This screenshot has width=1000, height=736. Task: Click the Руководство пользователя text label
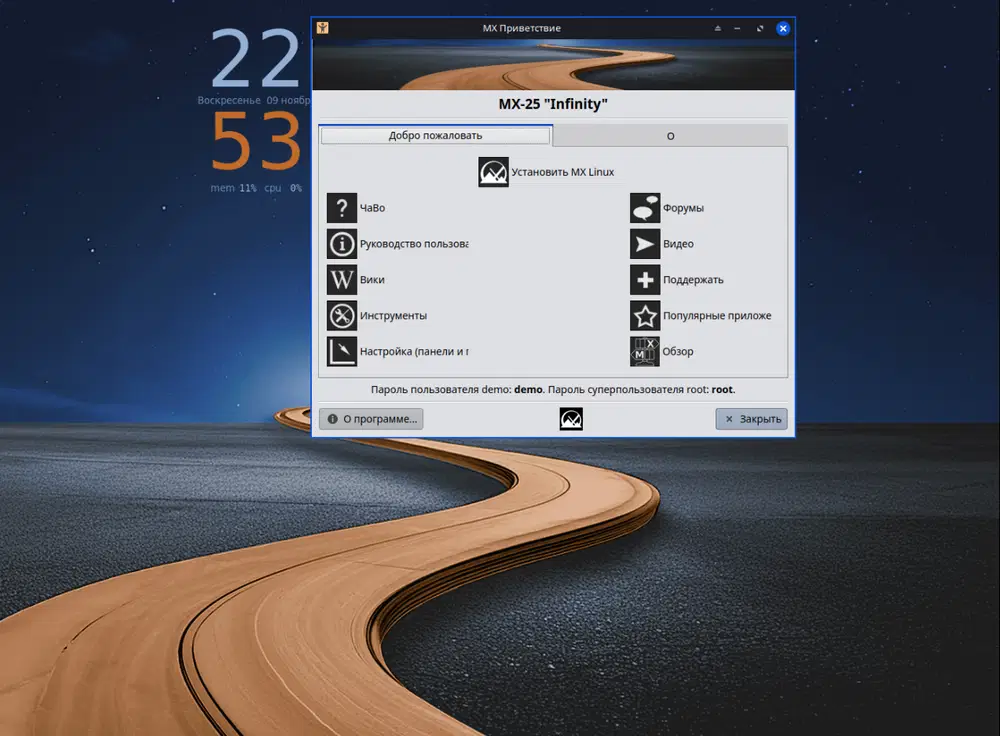[414, 244]
